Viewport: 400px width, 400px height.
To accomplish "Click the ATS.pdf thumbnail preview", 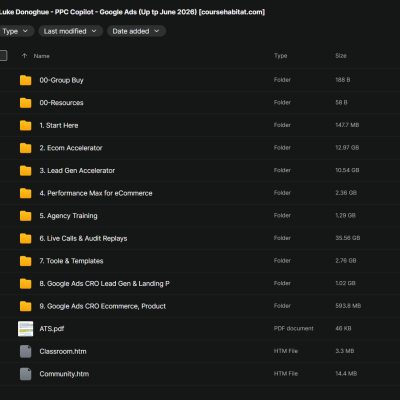I will 26,329.
